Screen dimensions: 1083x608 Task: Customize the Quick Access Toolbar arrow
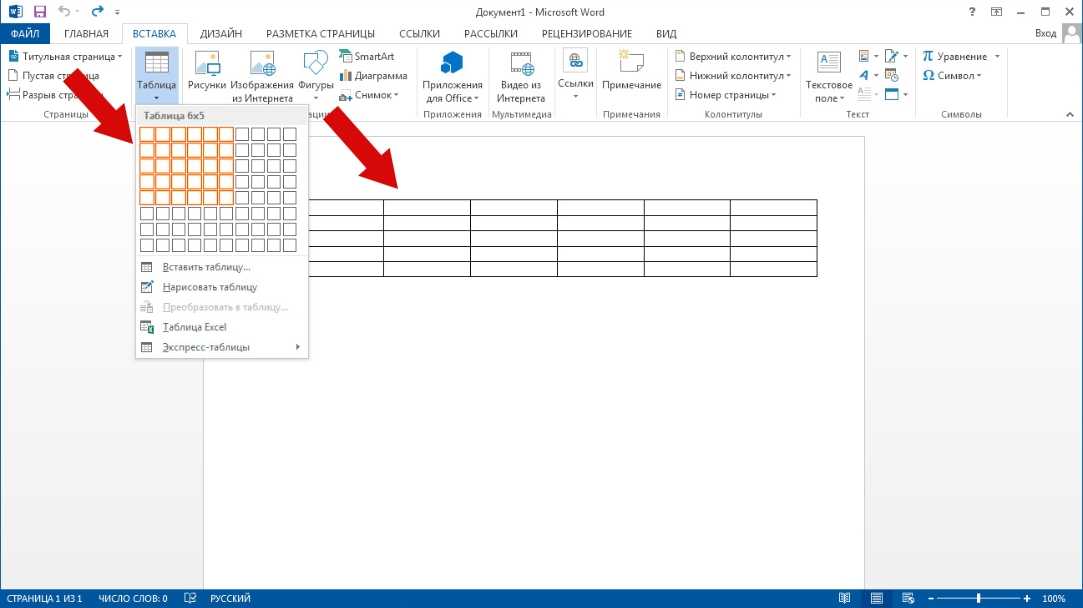[x=117, y=12]
